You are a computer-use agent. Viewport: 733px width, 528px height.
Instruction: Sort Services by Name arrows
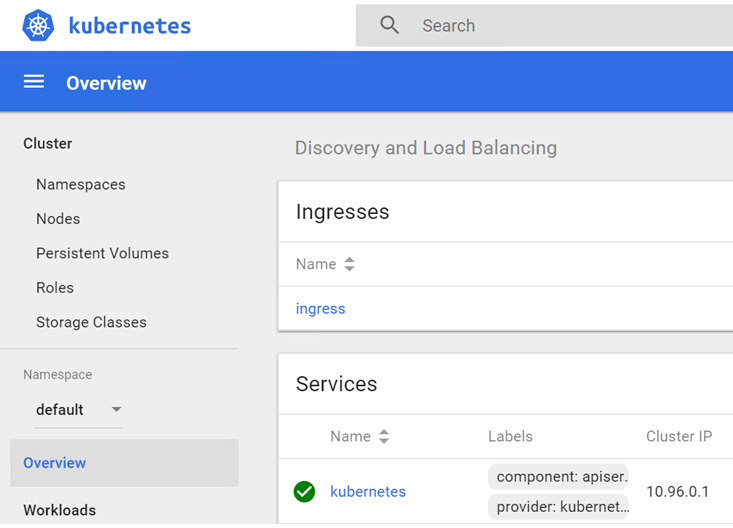tap(384, 436)
